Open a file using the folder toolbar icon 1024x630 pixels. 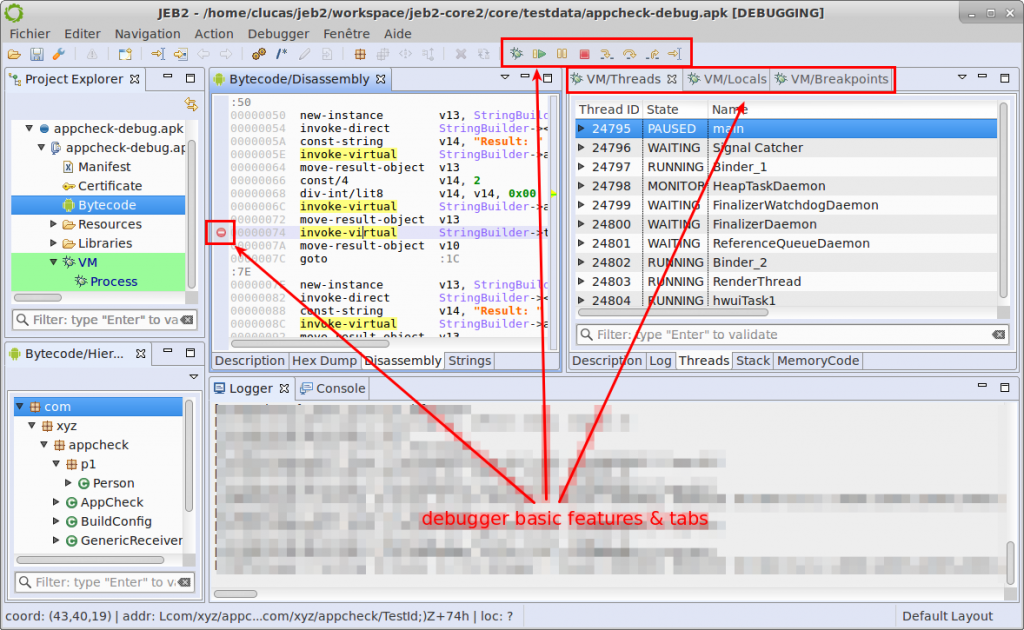tap(13, 54)
